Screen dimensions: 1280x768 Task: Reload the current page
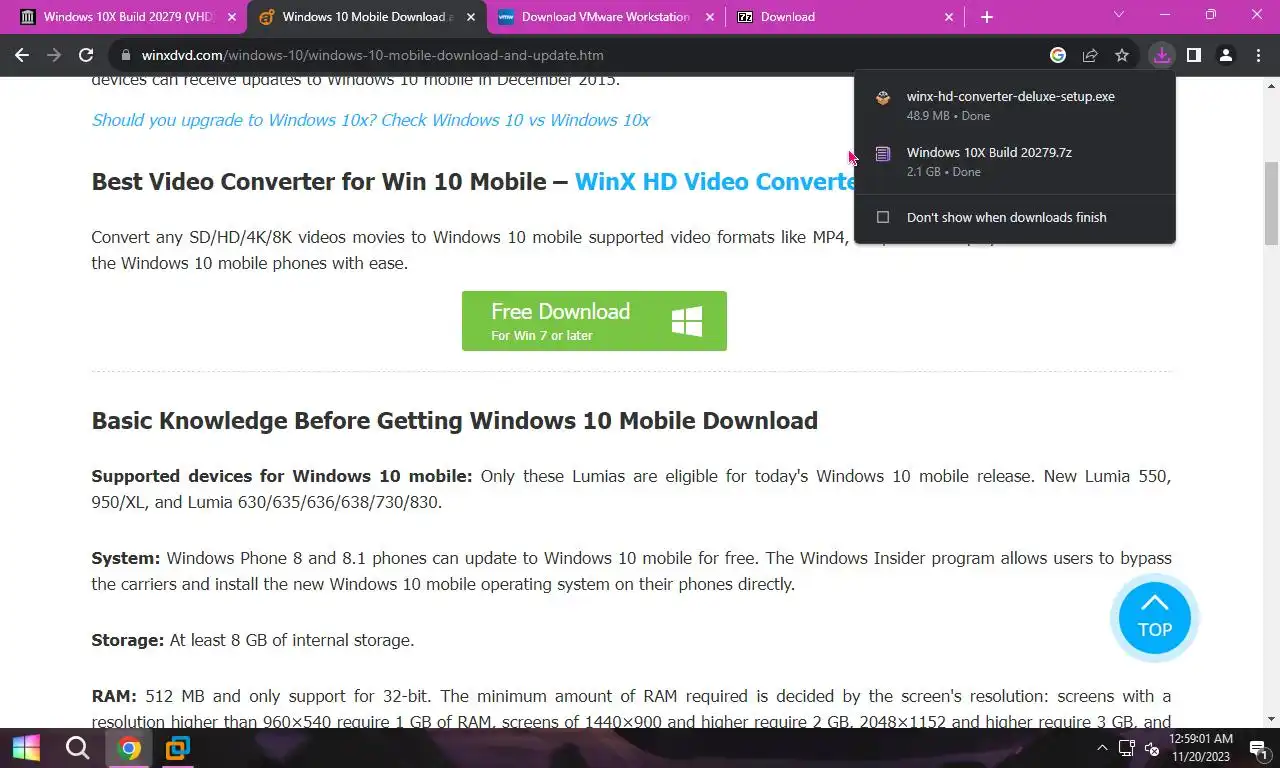[x=86, y=55]
